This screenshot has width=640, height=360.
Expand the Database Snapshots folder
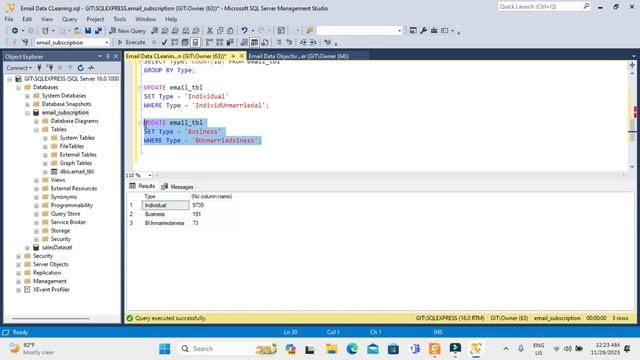coord(27,104)
